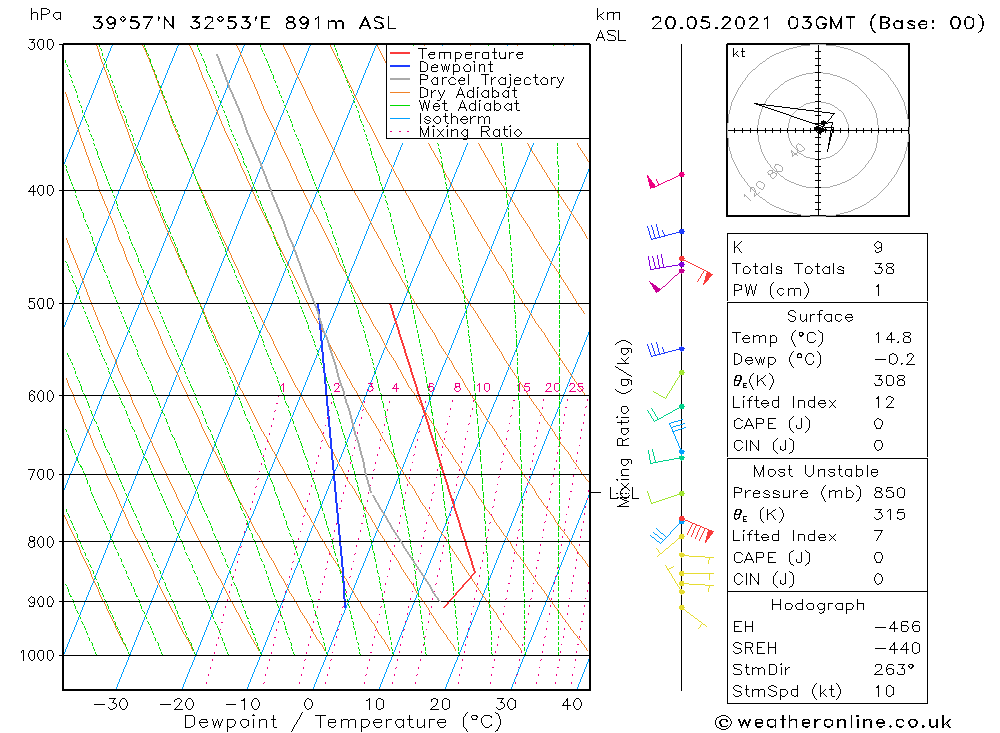Click the 0 temperature axis label

click(x=309, y=704)
